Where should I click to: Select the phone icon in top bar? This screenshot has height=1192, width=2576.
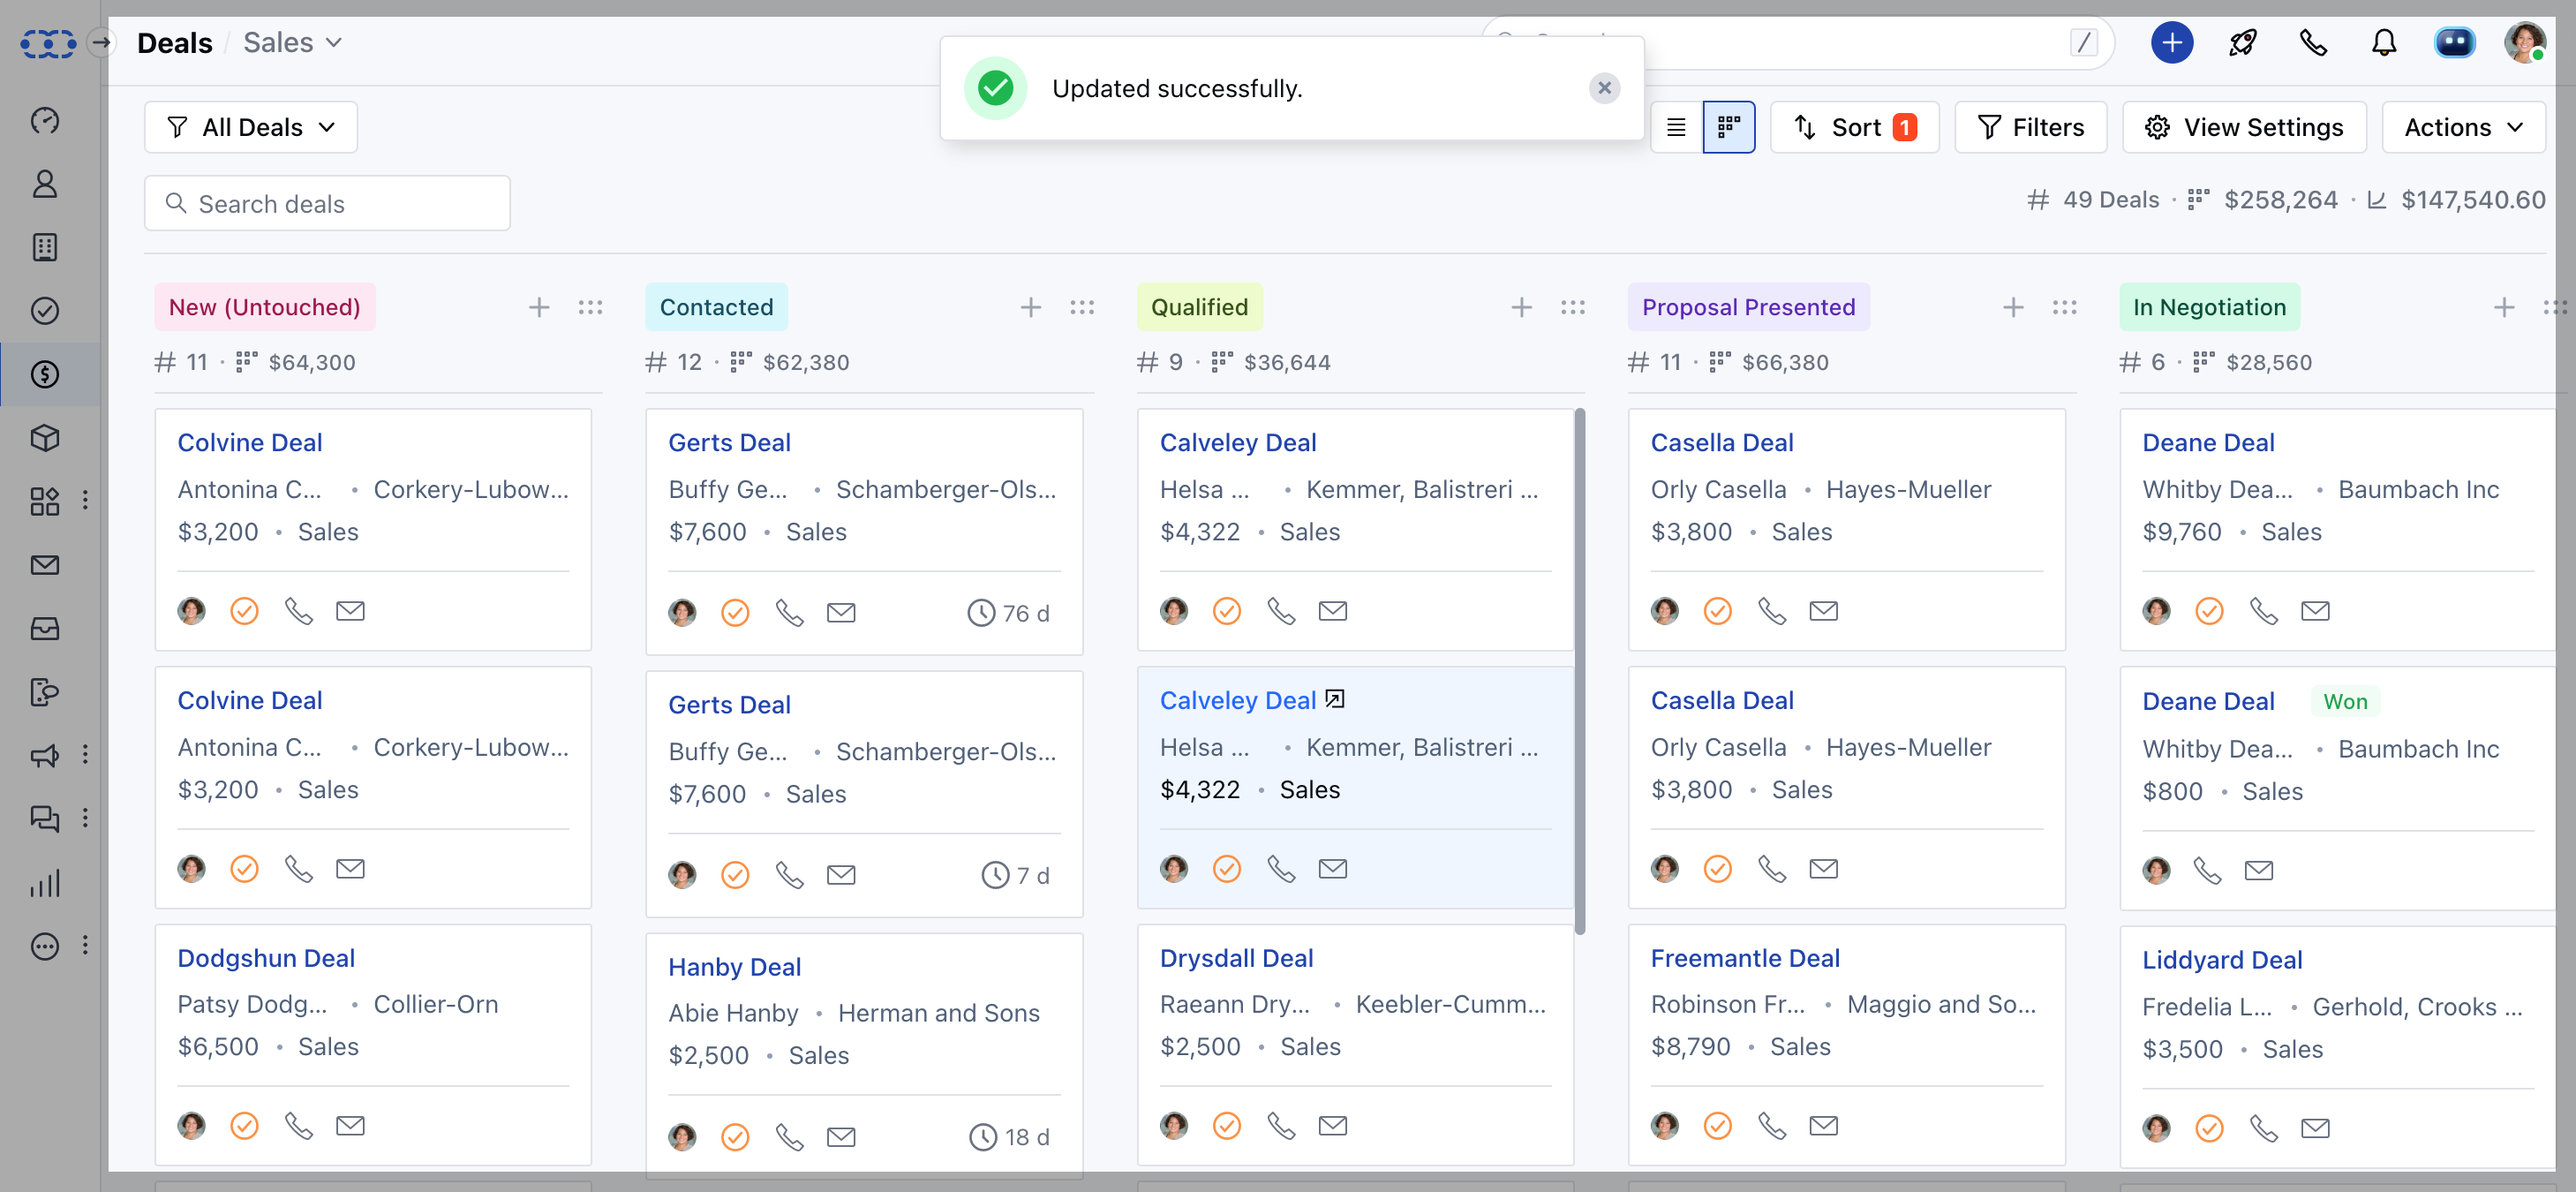coord(2313,43)
